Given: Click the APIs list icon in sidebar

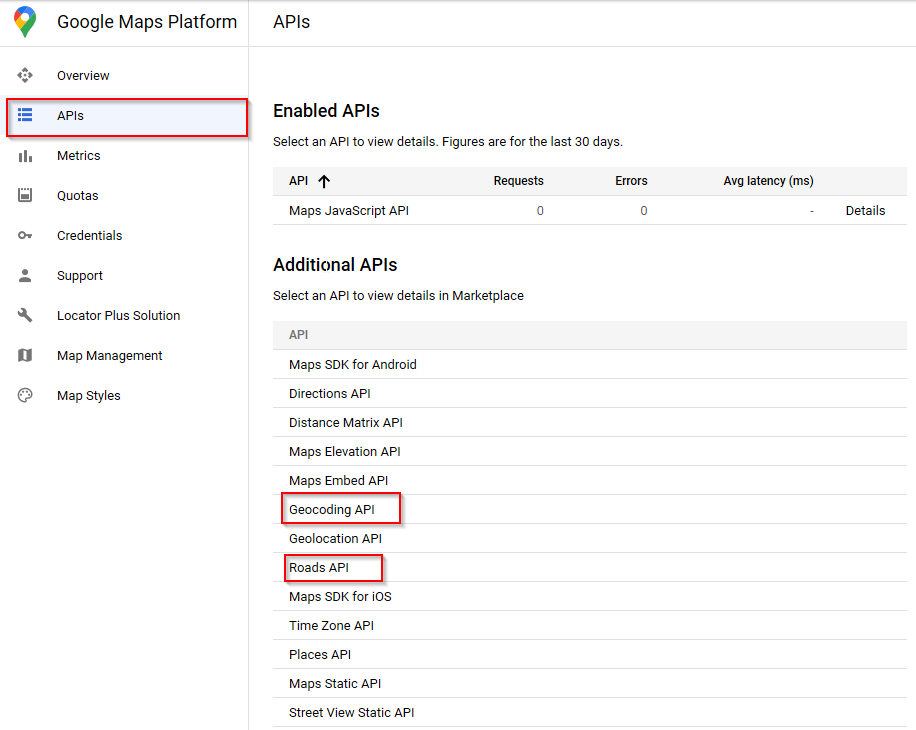Looking at the screenshot, I should 24,115.
